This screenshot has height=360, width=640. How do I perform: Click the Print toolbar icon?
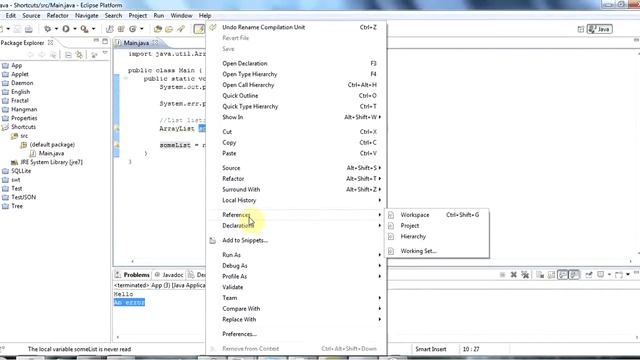(29, 29)
